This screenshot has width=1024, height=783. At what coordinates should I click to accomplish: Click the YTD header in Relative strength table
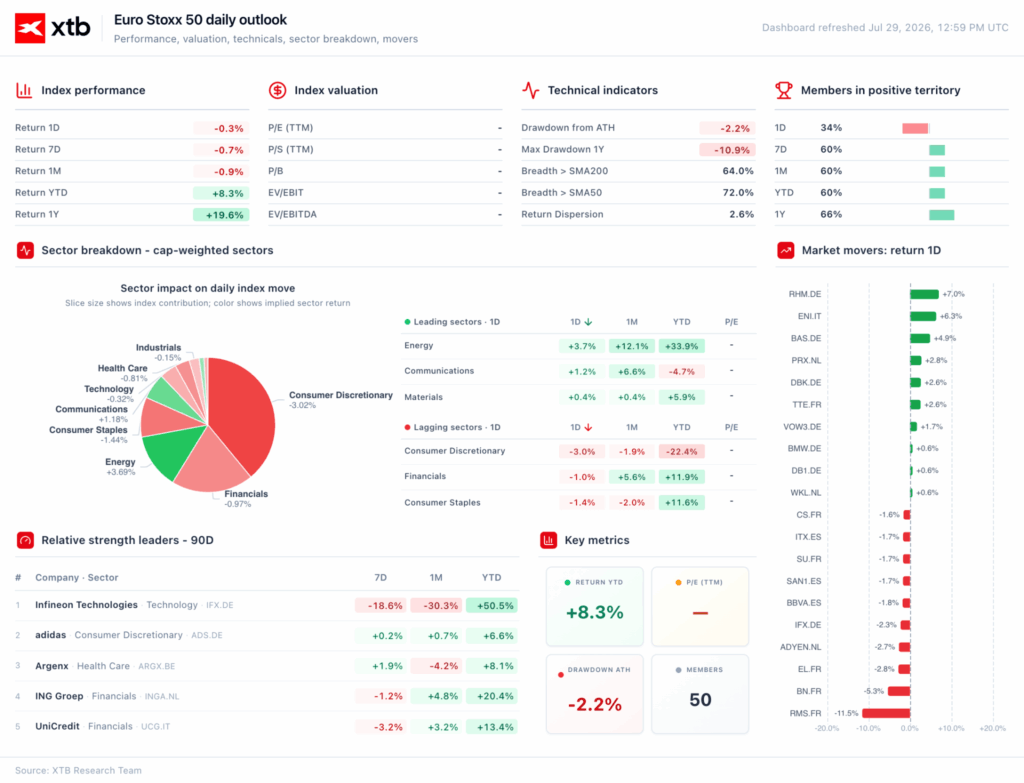click(491, 577)
